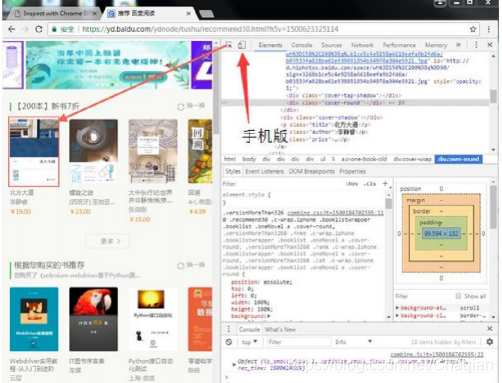Refresh purchase recommendations with 换一换
The width and height of the screenshot is (502, 383).
[x=191, y=265]
